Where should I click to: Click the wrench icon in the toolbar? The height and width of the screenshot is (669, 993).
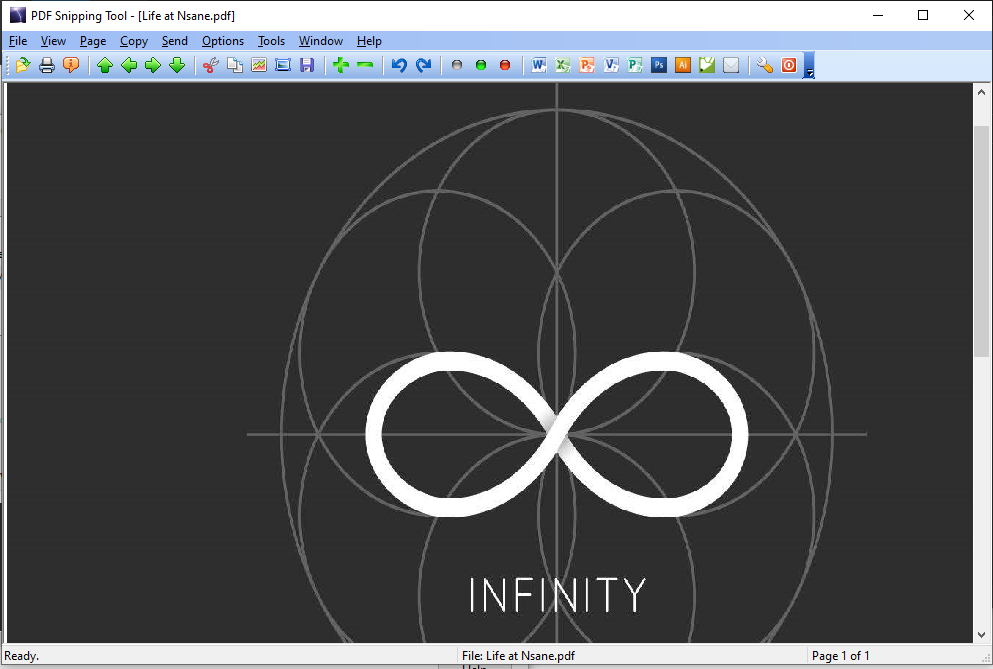(x=765, y=65)
